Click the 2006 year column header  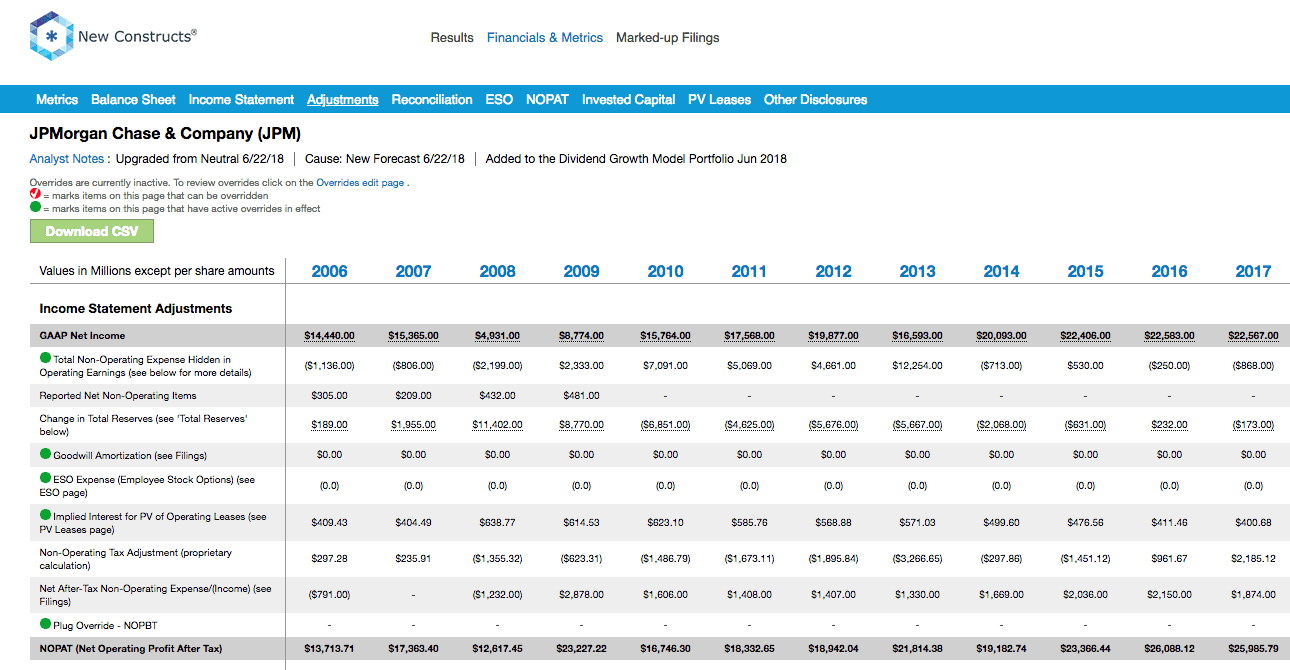click(x=330, y=271)
